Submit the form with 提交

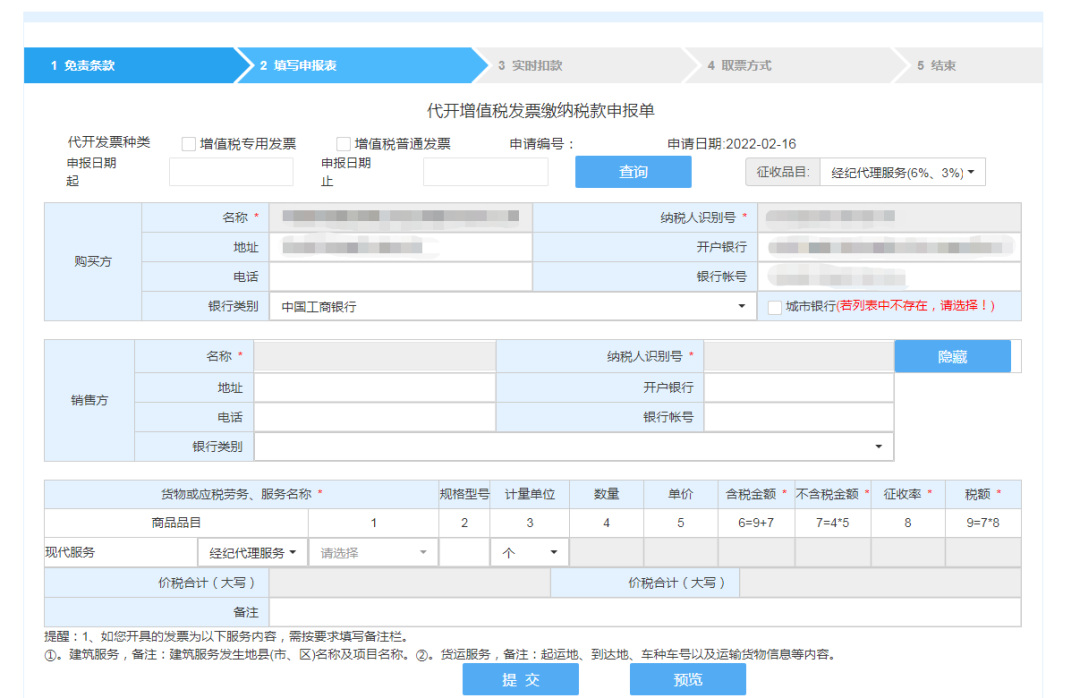click(x=521, y=680)
